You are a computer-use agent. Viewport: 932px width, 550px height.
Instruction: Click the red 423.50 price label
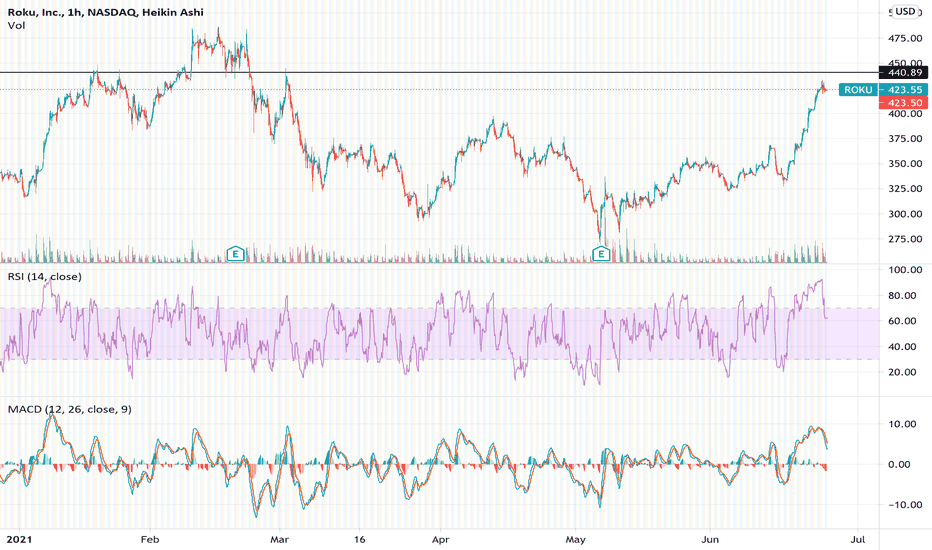[904, 103]
